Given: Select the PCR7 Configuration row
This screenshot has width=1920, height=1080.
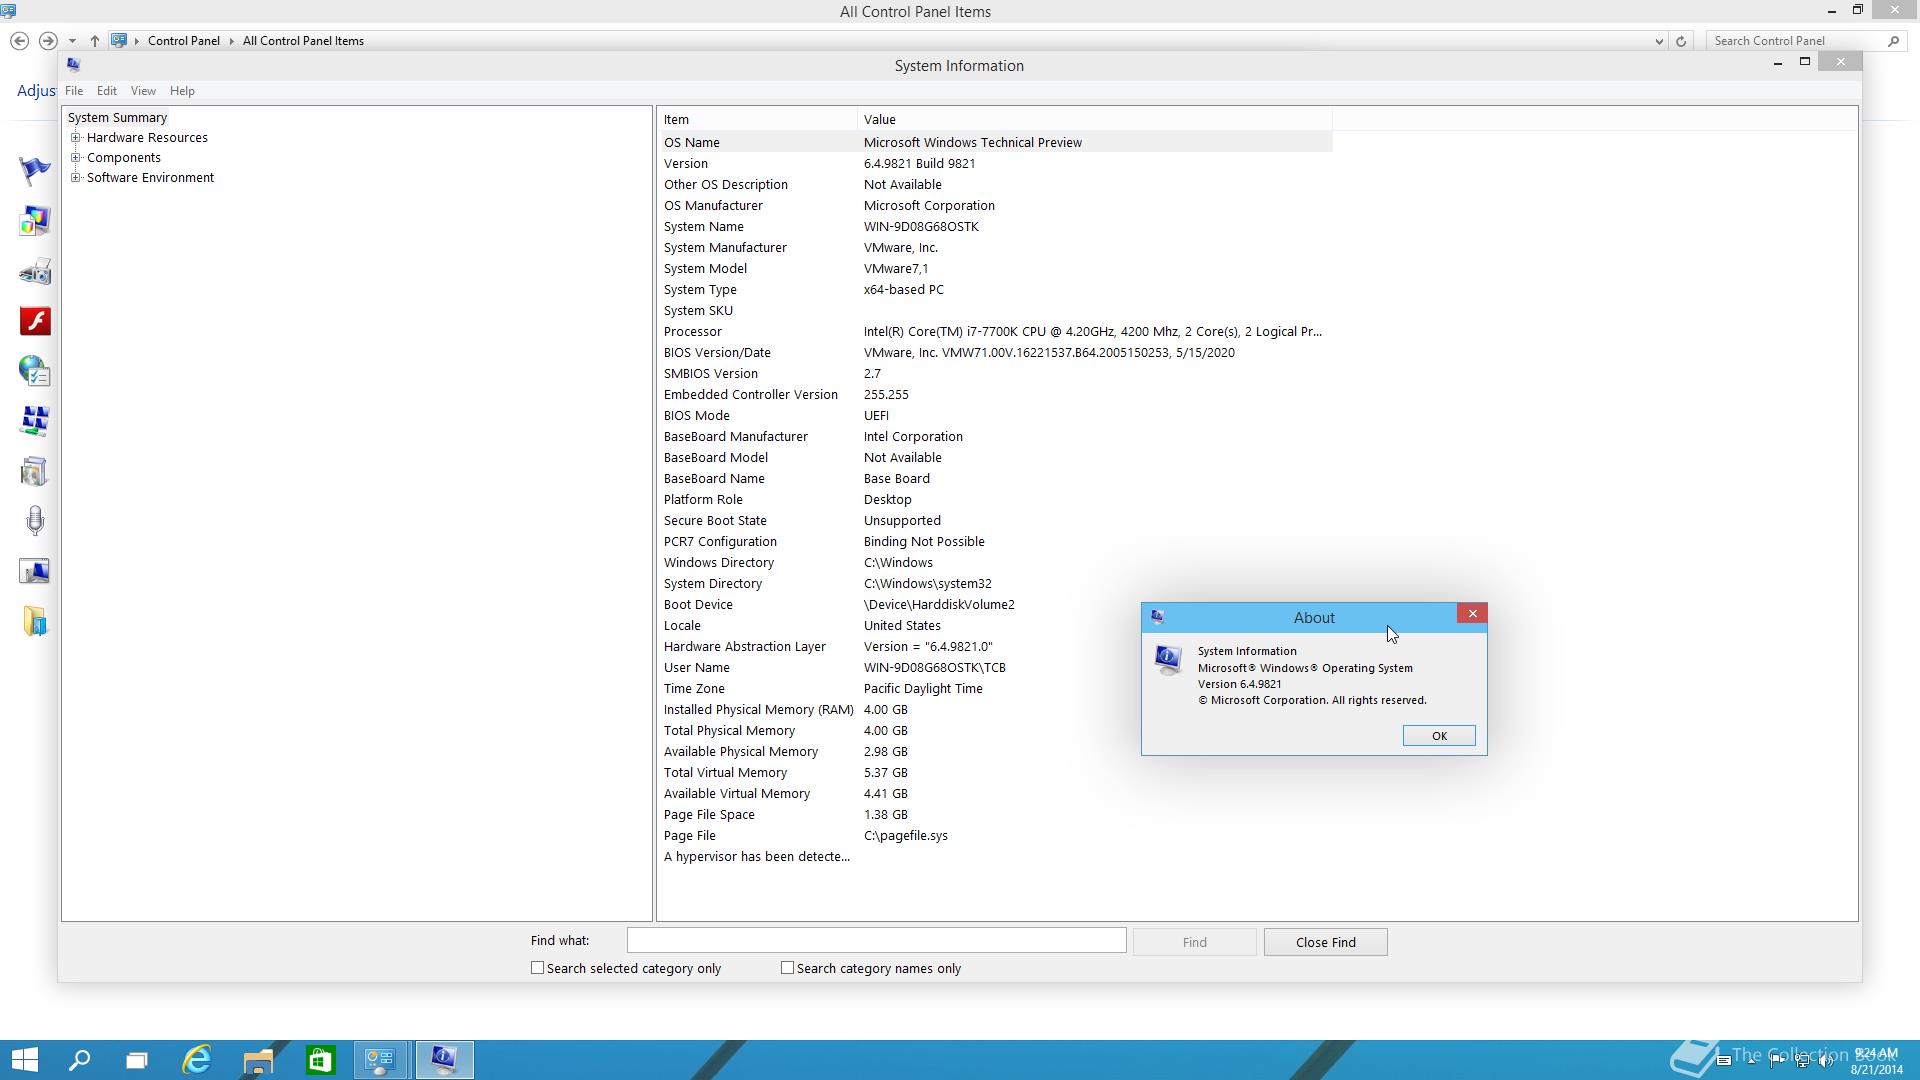Looking at the screenshot, I should (996, 541).
